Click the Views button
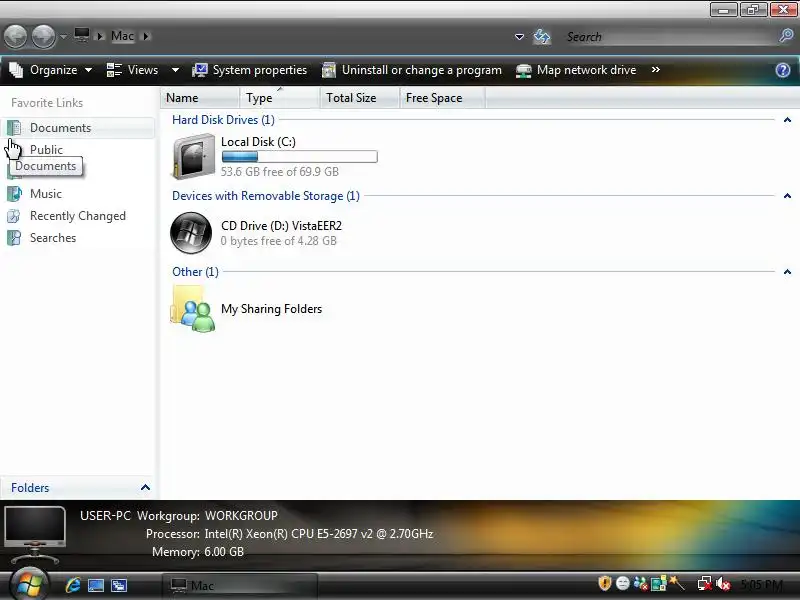800x600 pixels. pos(133,70)
